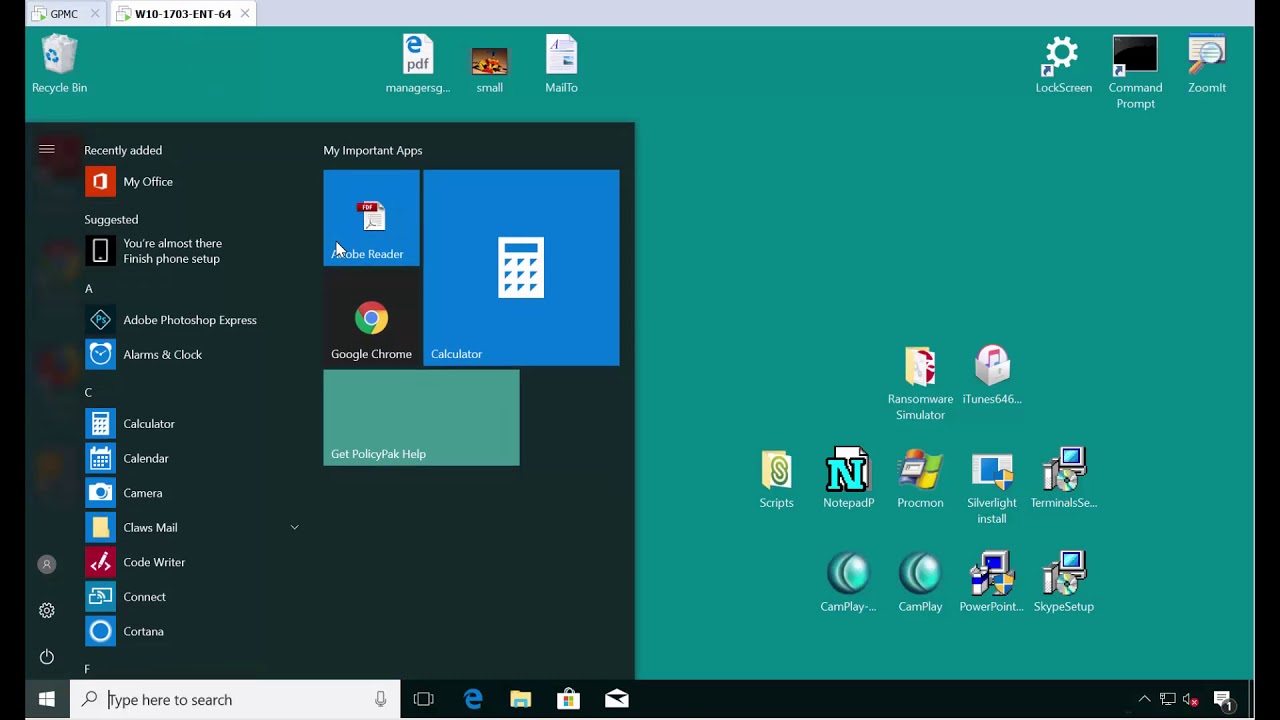Open the muted volume tray icon
1280x720 pixels.
coord(1190,700)
